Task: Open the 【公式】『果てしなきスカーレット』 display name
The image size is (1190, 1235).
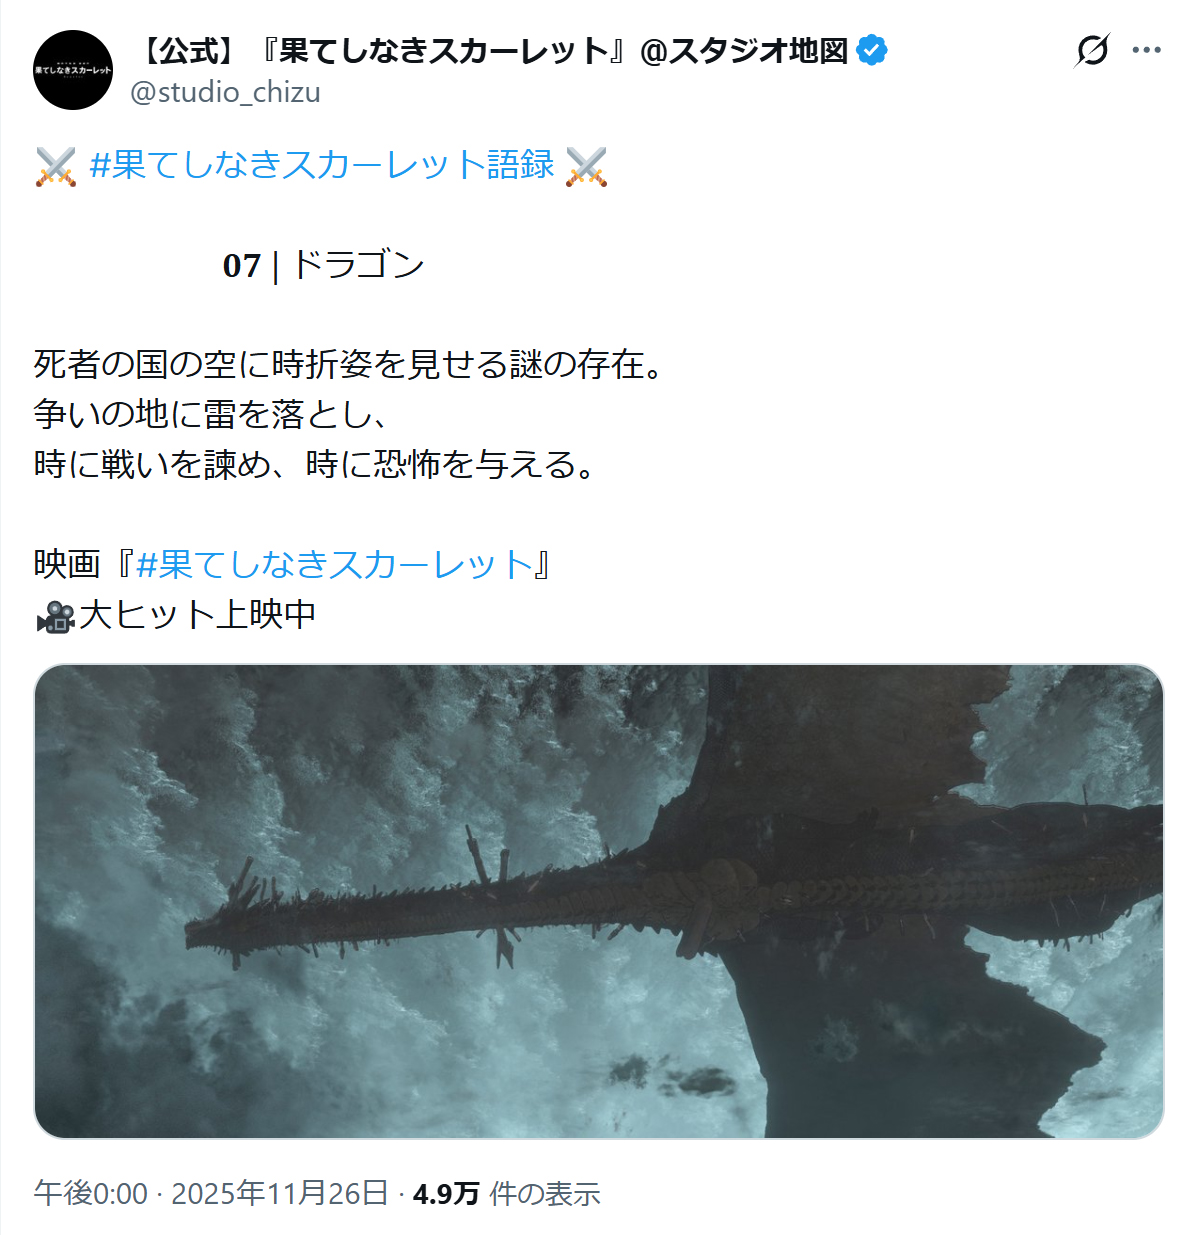Action: pos(490,50)
